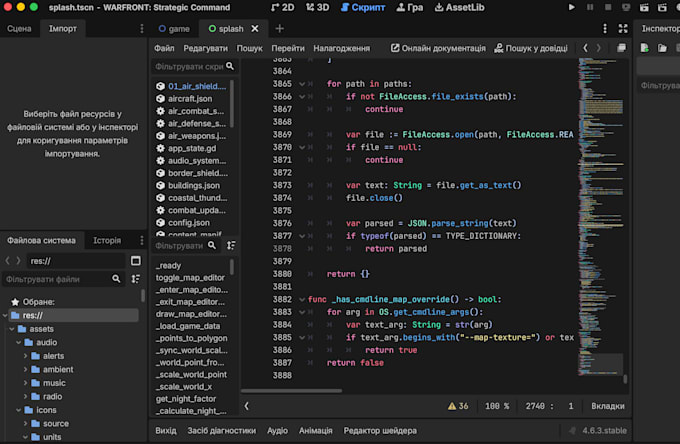Open the Перейти menu
Viewport: 680px width, 444px height.
[x=288, y=48]
